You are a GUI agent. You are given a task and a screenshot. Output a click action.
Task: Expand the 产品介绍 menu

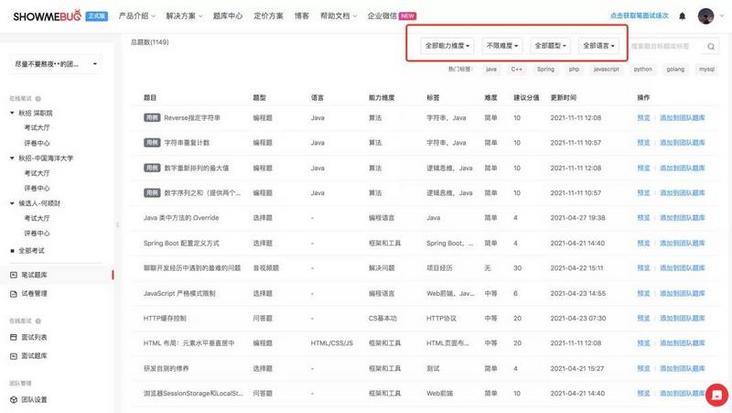137,16
